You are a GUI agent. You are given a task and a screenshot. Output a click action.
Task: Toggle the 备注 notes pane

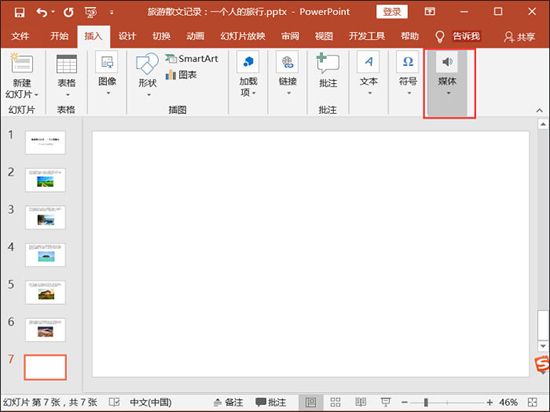[229, 402]
